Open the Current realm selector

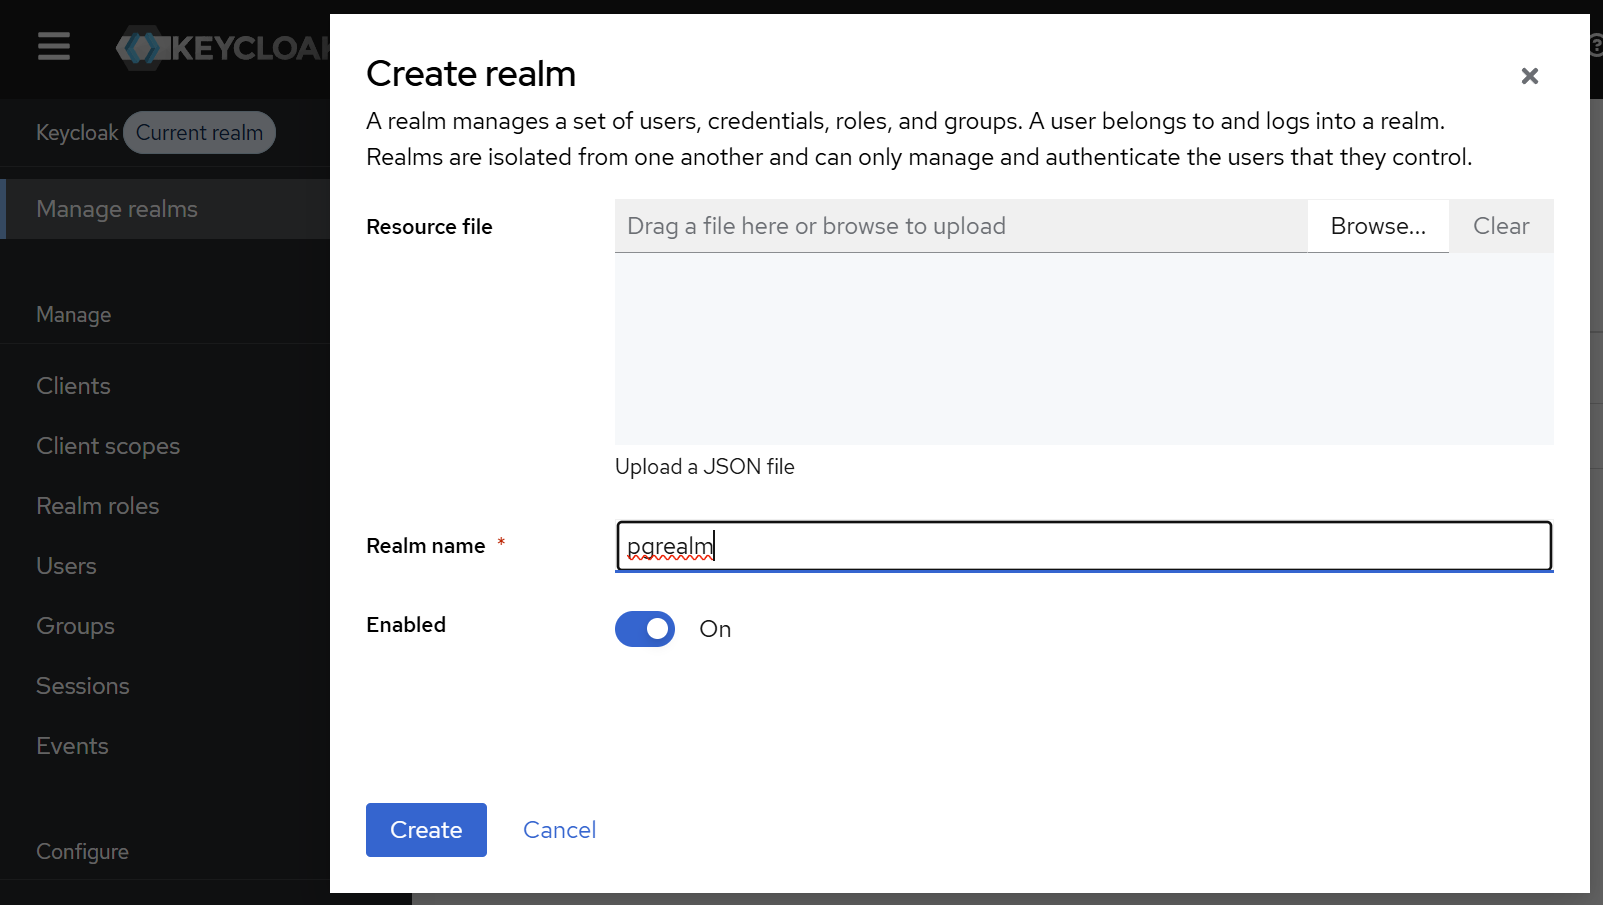199,132
